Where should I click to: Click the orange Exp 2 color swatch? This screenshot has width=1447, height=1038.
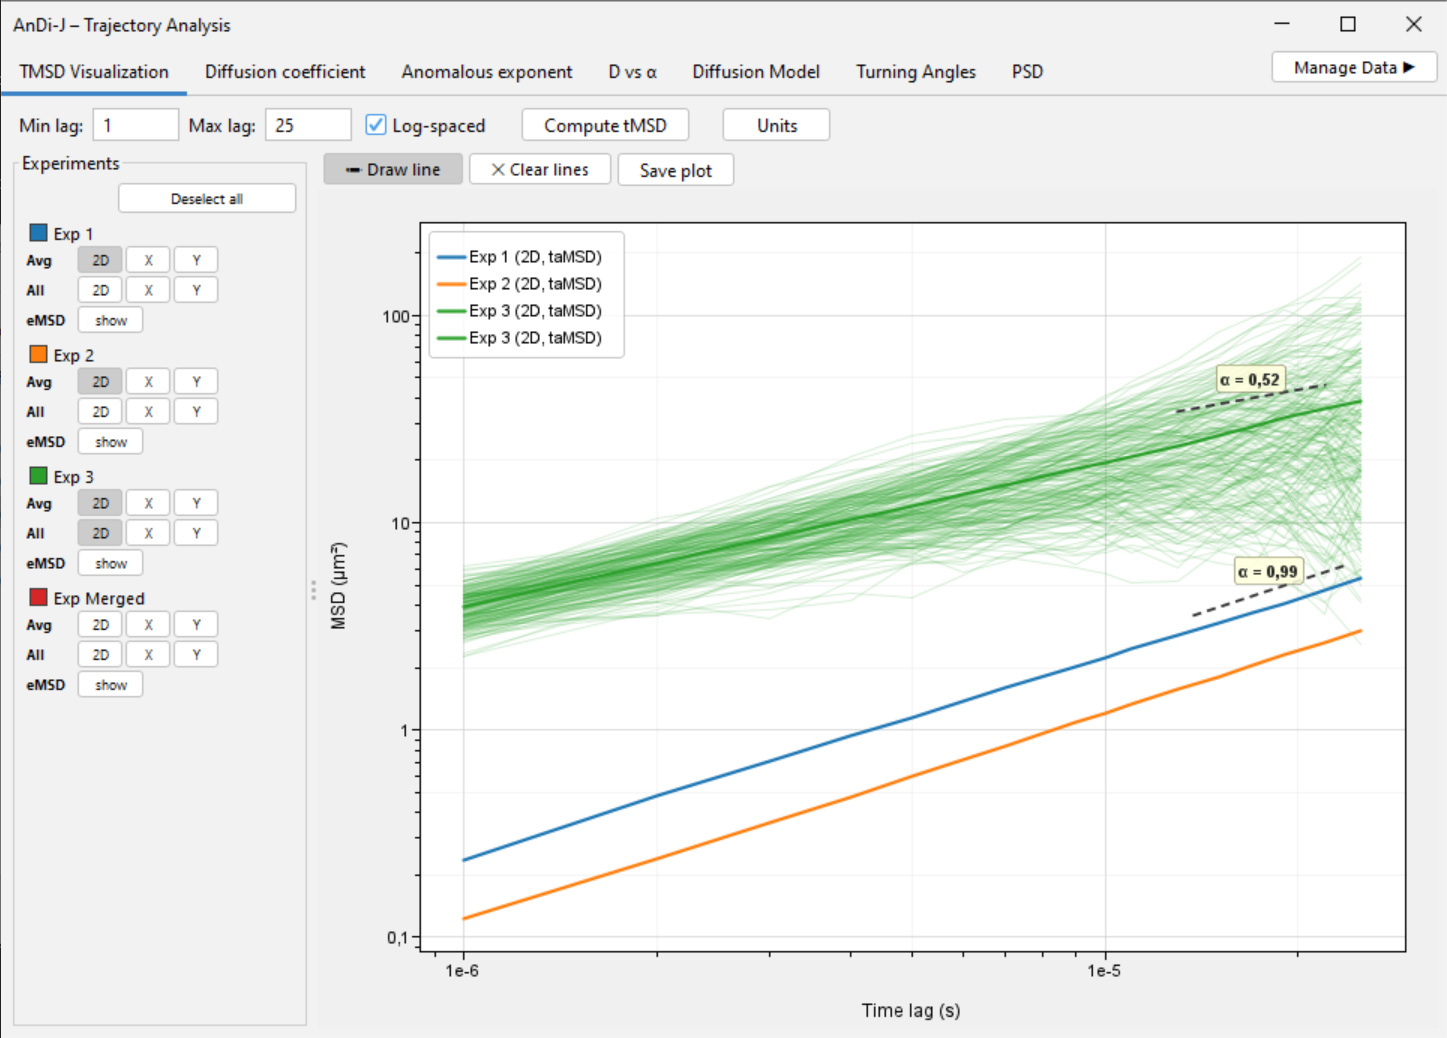click(39, 354)
